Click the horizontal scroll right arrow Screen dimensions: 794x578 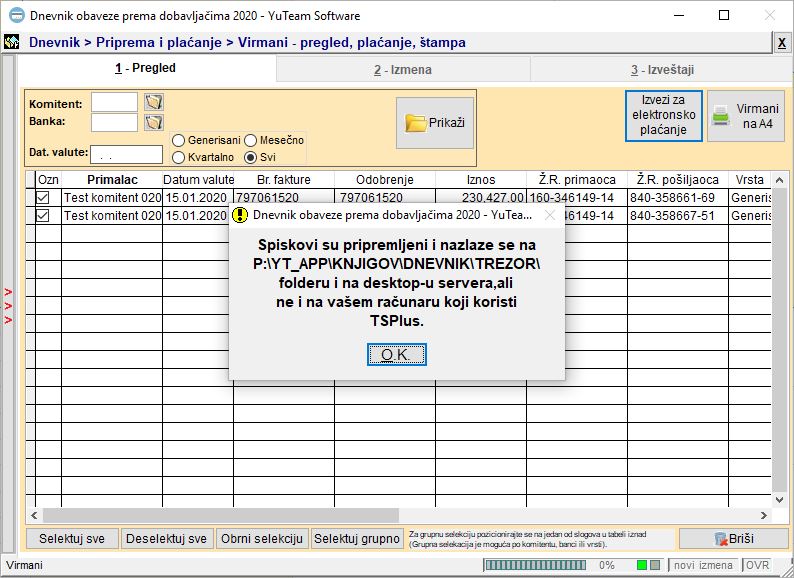tap(764, 516)
